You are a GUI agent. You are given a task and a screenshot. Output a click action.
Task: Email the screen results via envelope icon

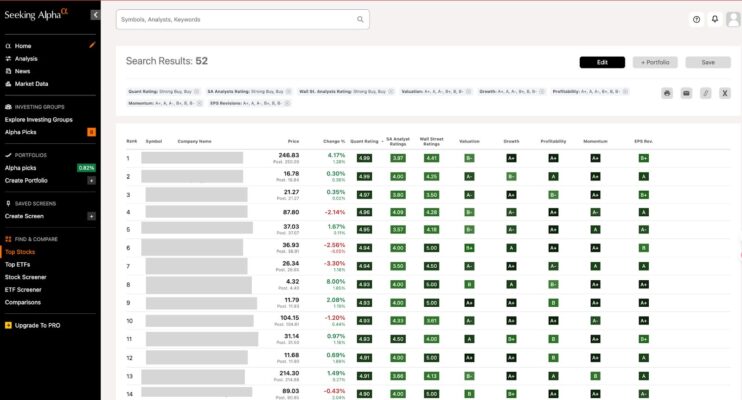point(686,93)
